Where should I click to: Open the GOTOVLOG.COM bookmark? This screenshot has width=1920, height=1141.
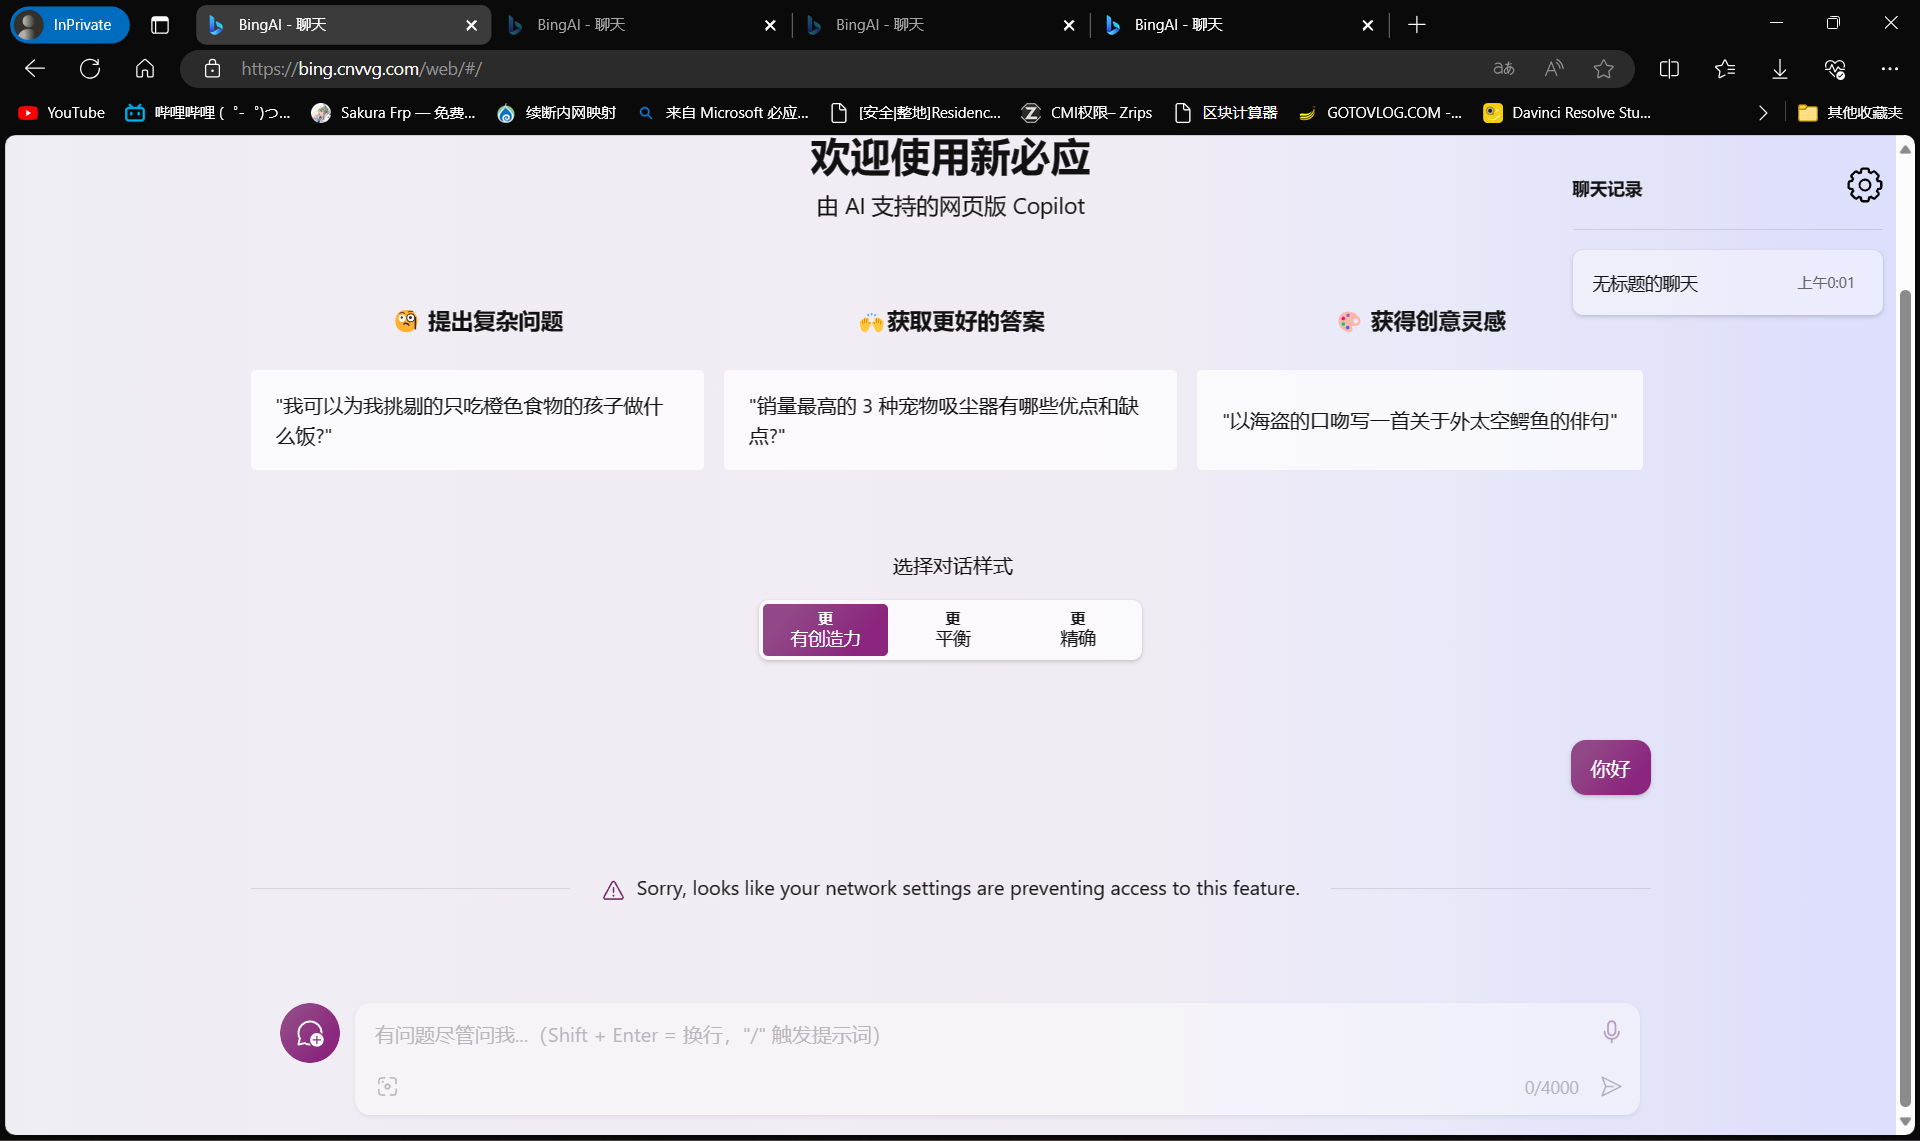coord(1381,113)
